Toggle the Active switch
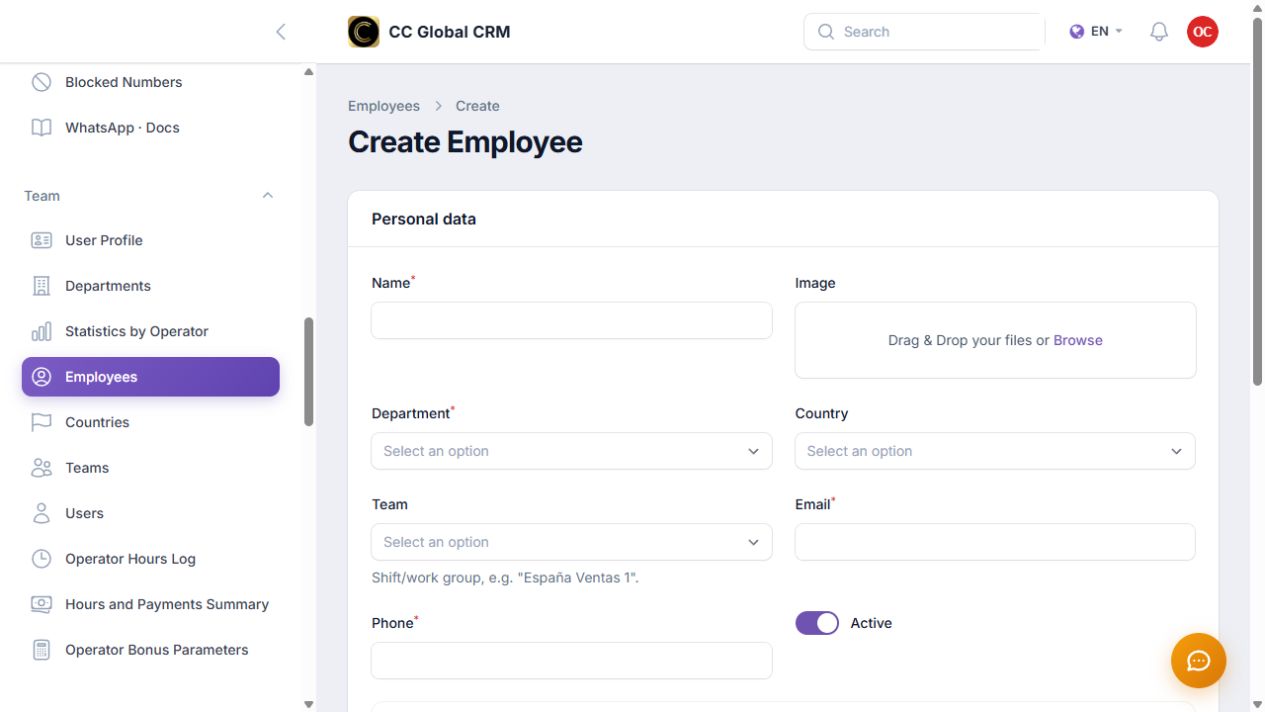1265x712 pixels. pos(817,623)
